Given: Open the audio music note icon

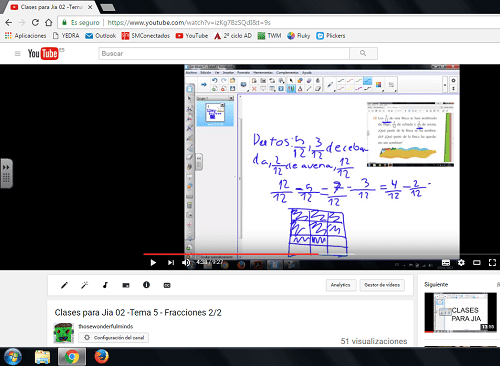Looking at the screenshot, I should 105,285.
